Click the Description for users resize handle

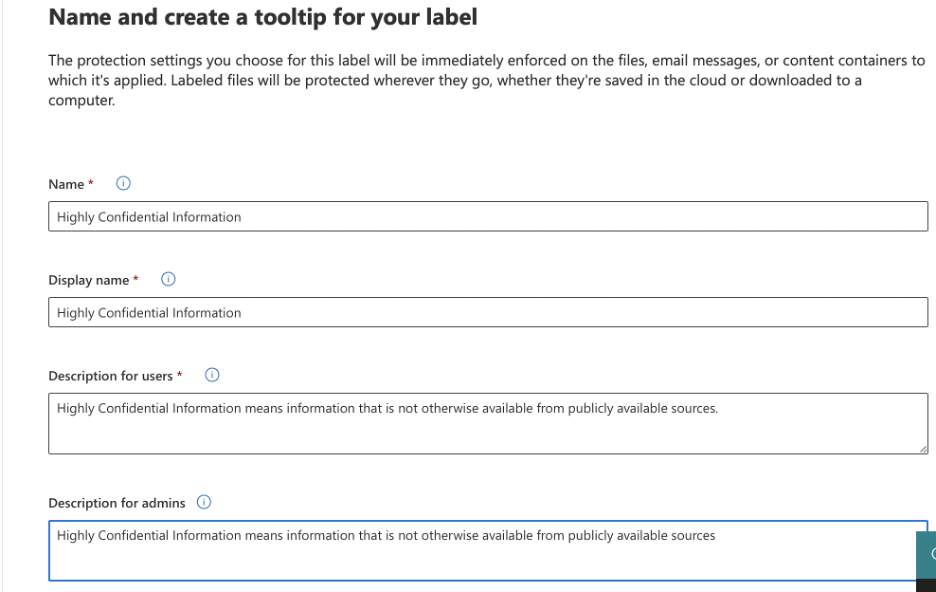point(924,452)
